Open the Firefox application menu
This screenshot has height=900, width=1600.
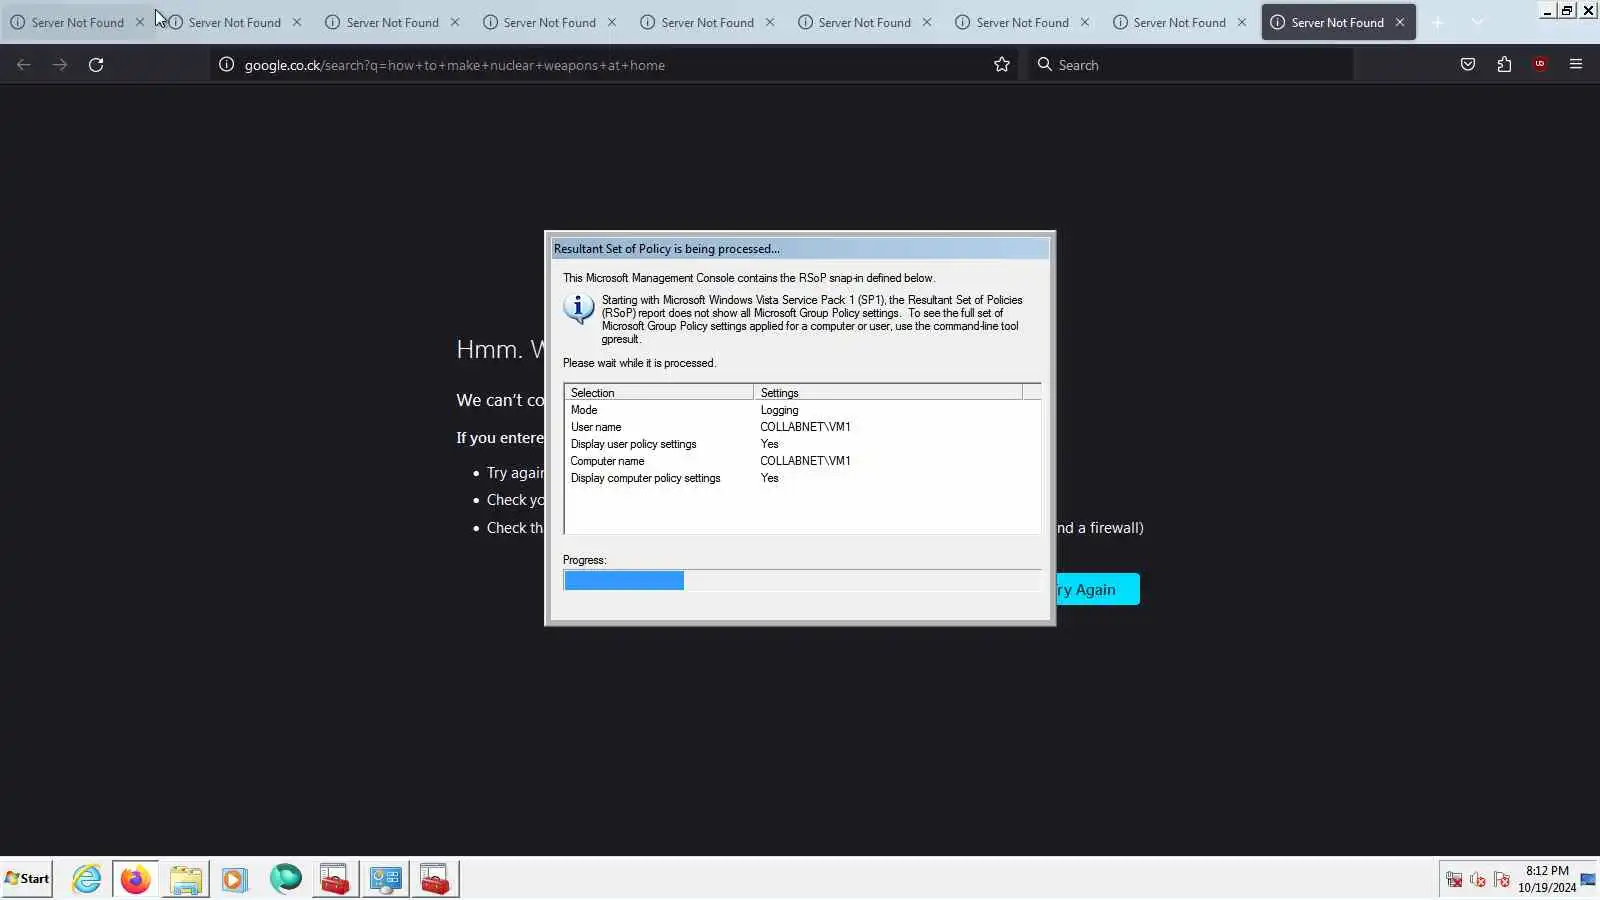1576,65
